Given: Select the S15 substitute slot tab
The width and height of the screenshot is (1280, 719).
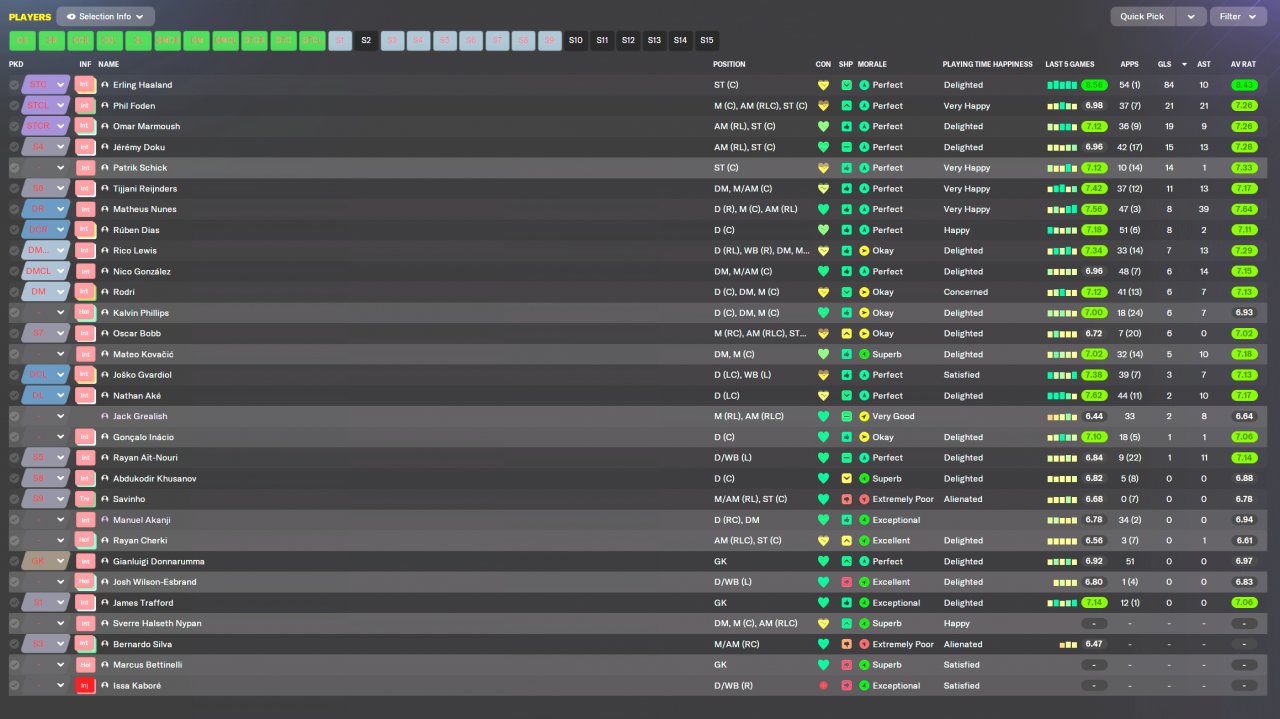Looking at the screenshot, I should 707,41.
